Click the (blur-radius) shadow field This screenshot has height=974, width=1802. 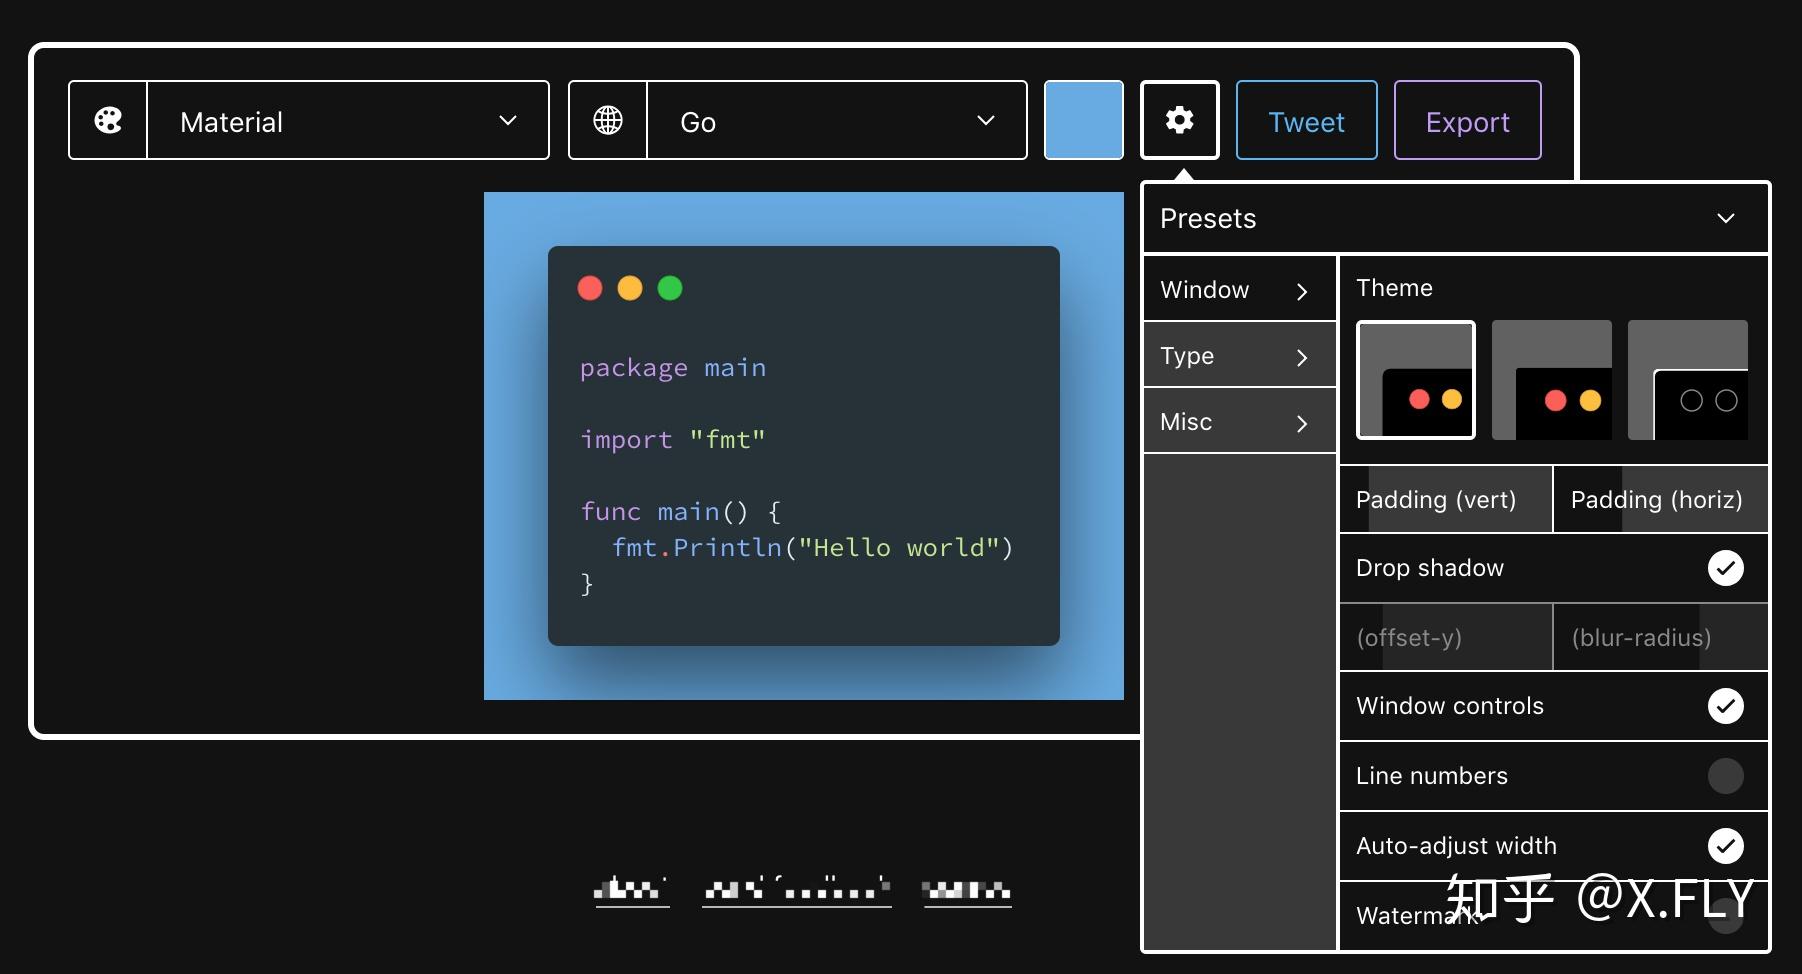tap(1661, 637)
